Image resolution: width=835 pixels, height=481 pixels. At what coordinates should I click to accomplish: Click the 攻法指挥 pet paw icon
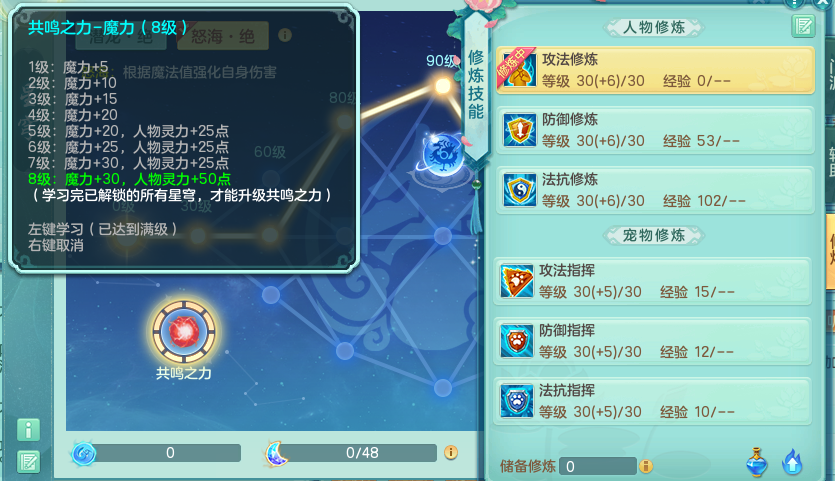point(517,281)
